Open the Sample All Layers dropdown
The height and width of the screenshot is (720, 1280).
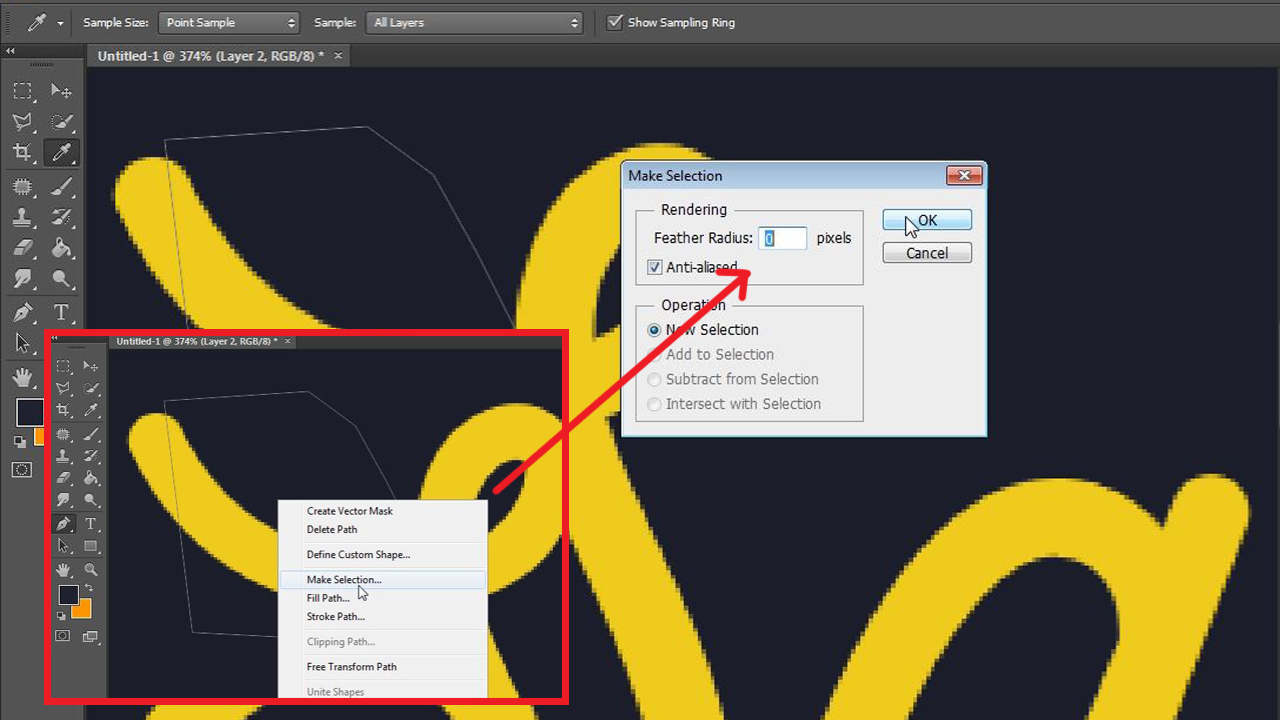474,22
